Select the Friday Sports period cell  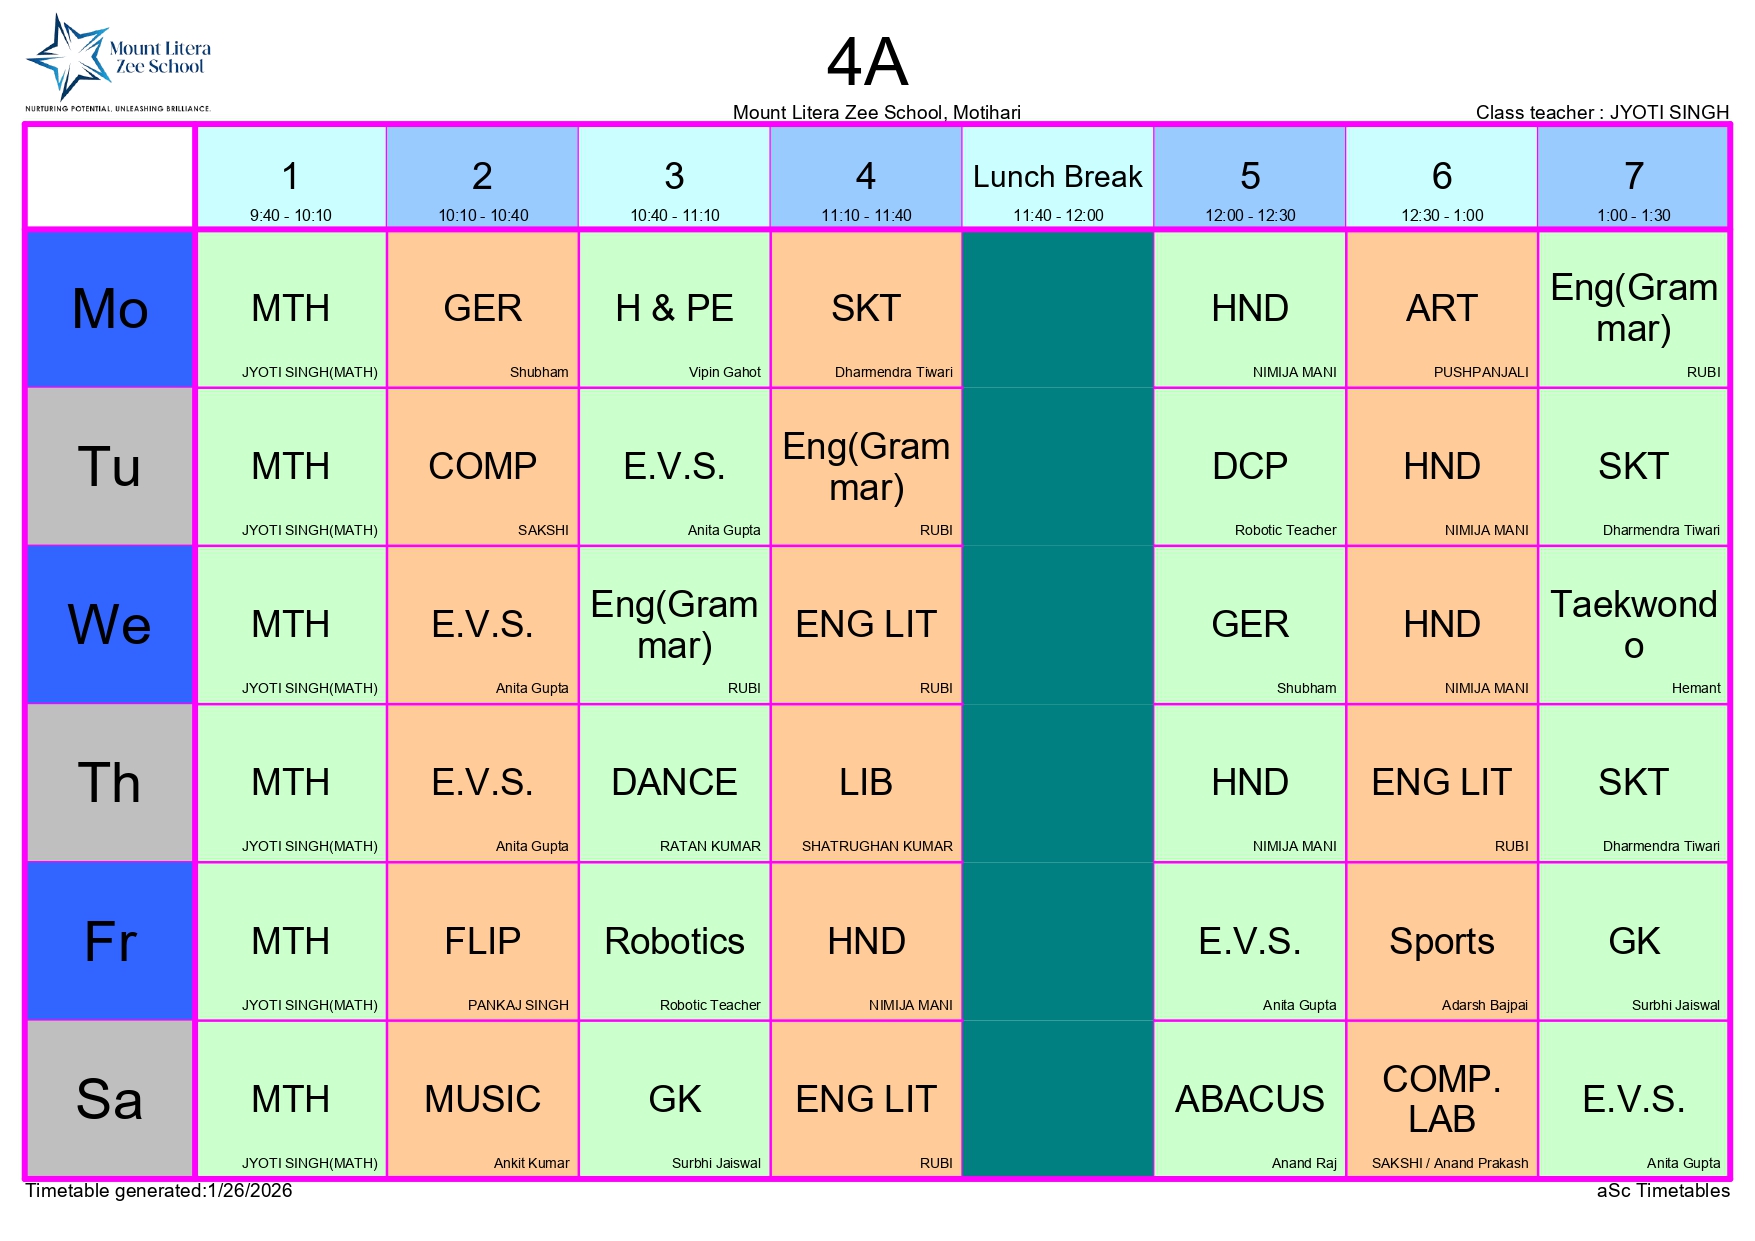point(1441,941)
